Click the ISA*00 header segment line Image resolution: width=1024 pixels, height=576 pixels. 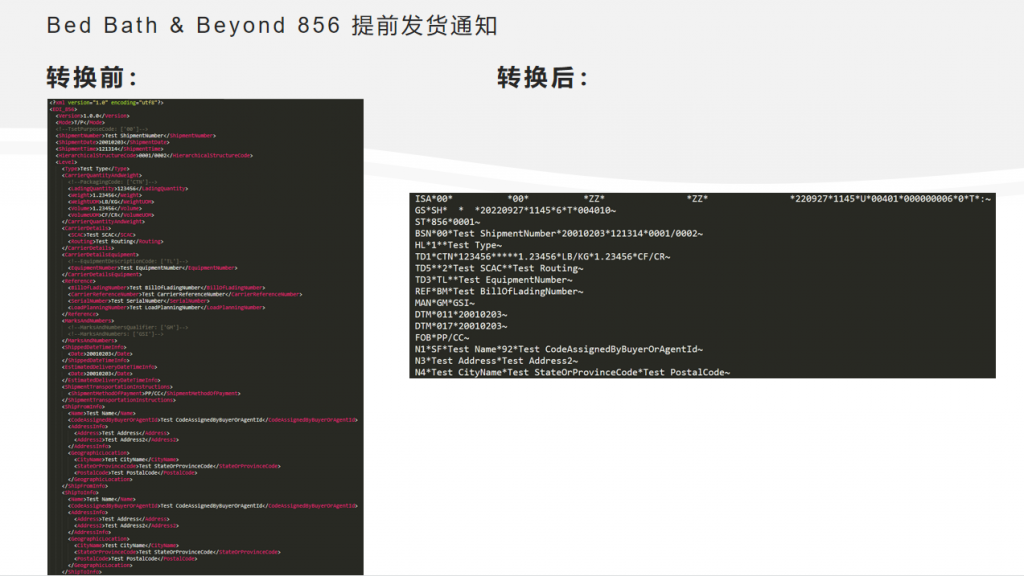(703, 199)
